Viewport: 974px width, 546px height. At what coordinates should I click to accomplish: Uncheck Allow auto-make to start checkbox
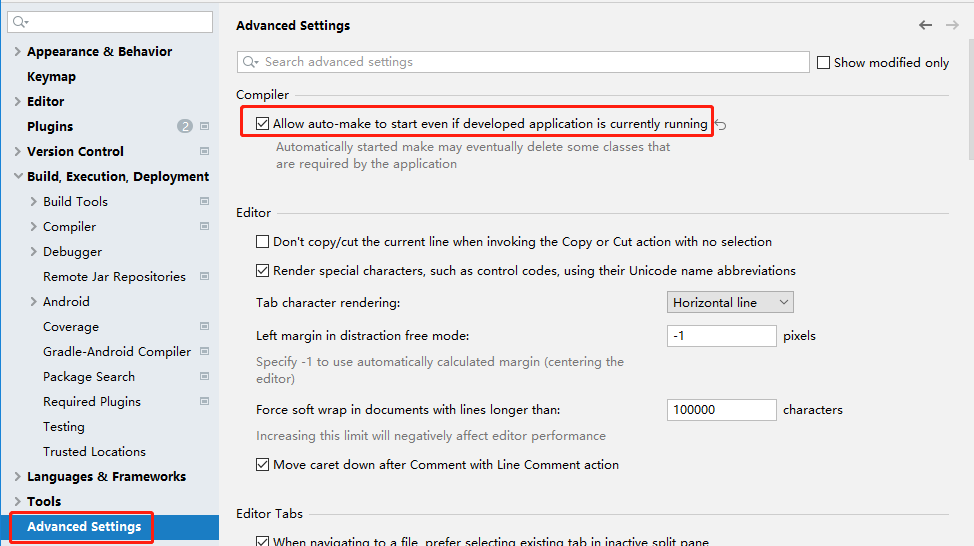pos(262,124)
